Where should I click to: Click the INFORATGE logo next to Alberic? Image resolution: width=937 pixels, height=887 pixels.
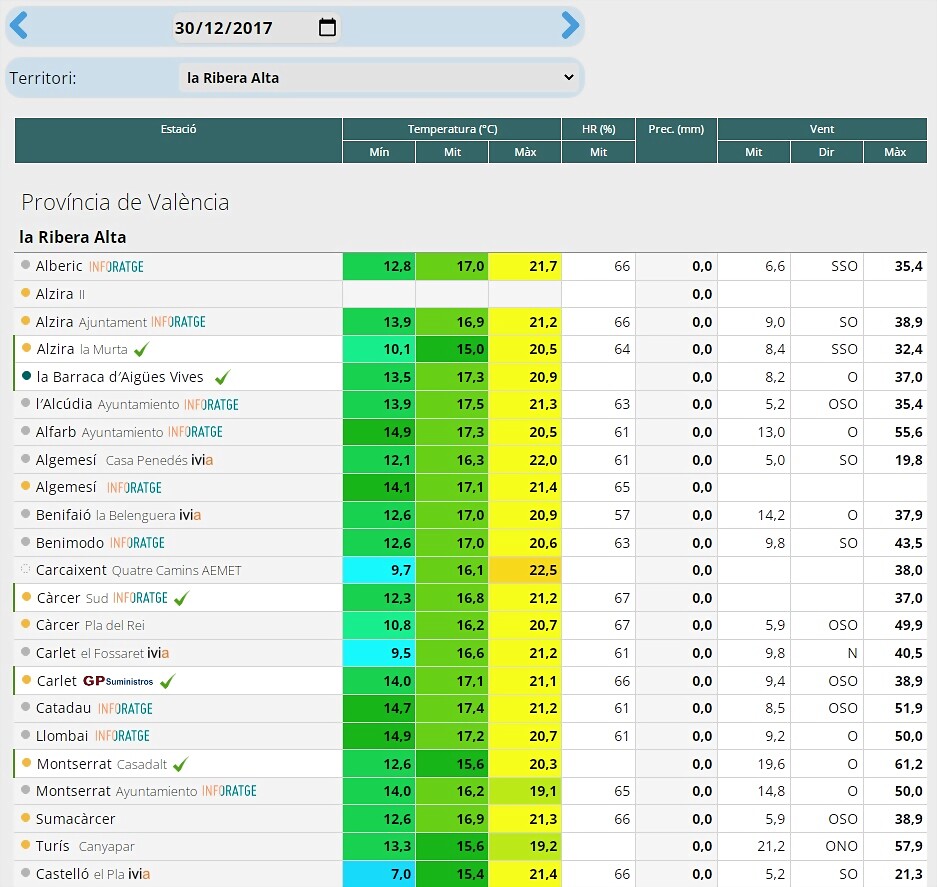[116, 267]
